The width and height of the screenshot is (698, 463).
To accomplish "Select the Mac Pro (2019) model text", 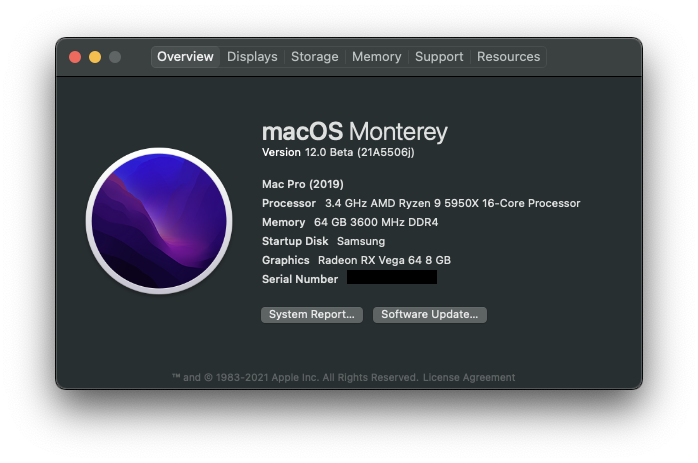I will (302, 184).
